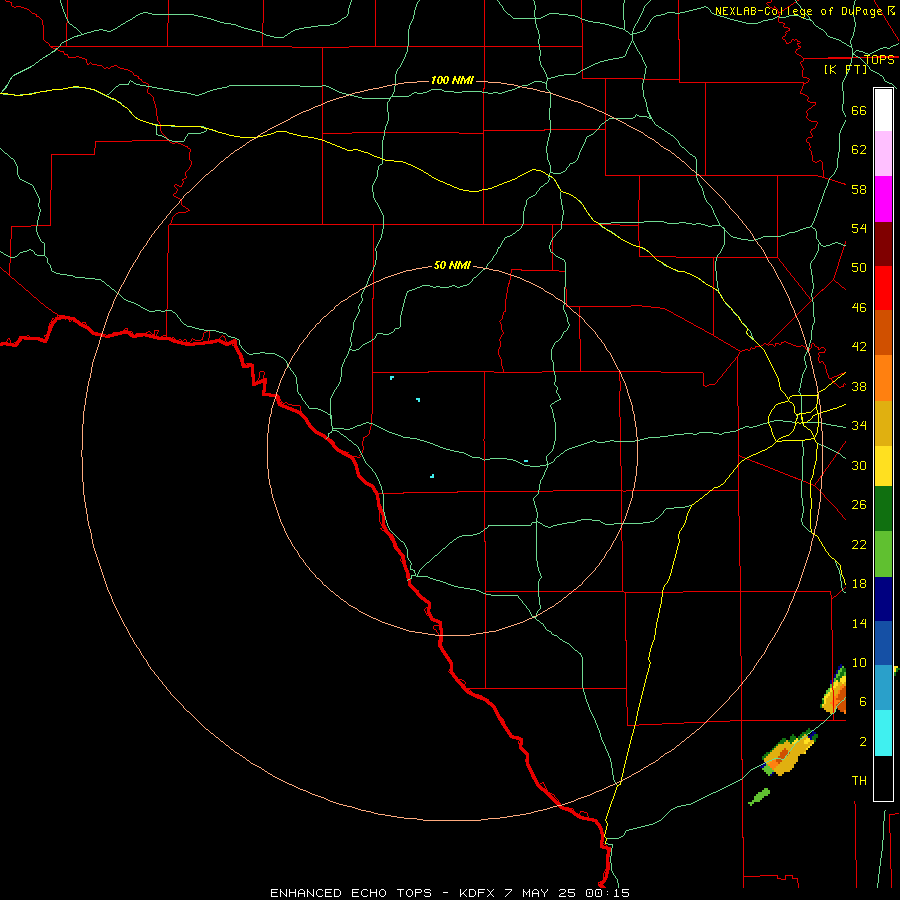Click the "[K FT]" units label
The image size is (900, 900).
point(845,69)
